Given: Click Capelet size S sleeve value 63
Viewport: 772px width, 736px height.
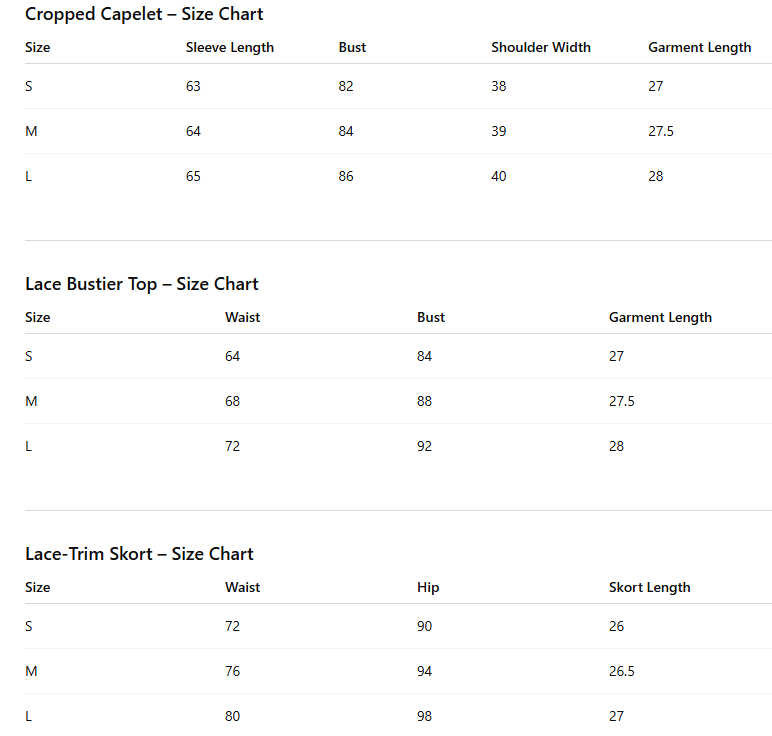Looking at the screenshot, I should (193, 86).
